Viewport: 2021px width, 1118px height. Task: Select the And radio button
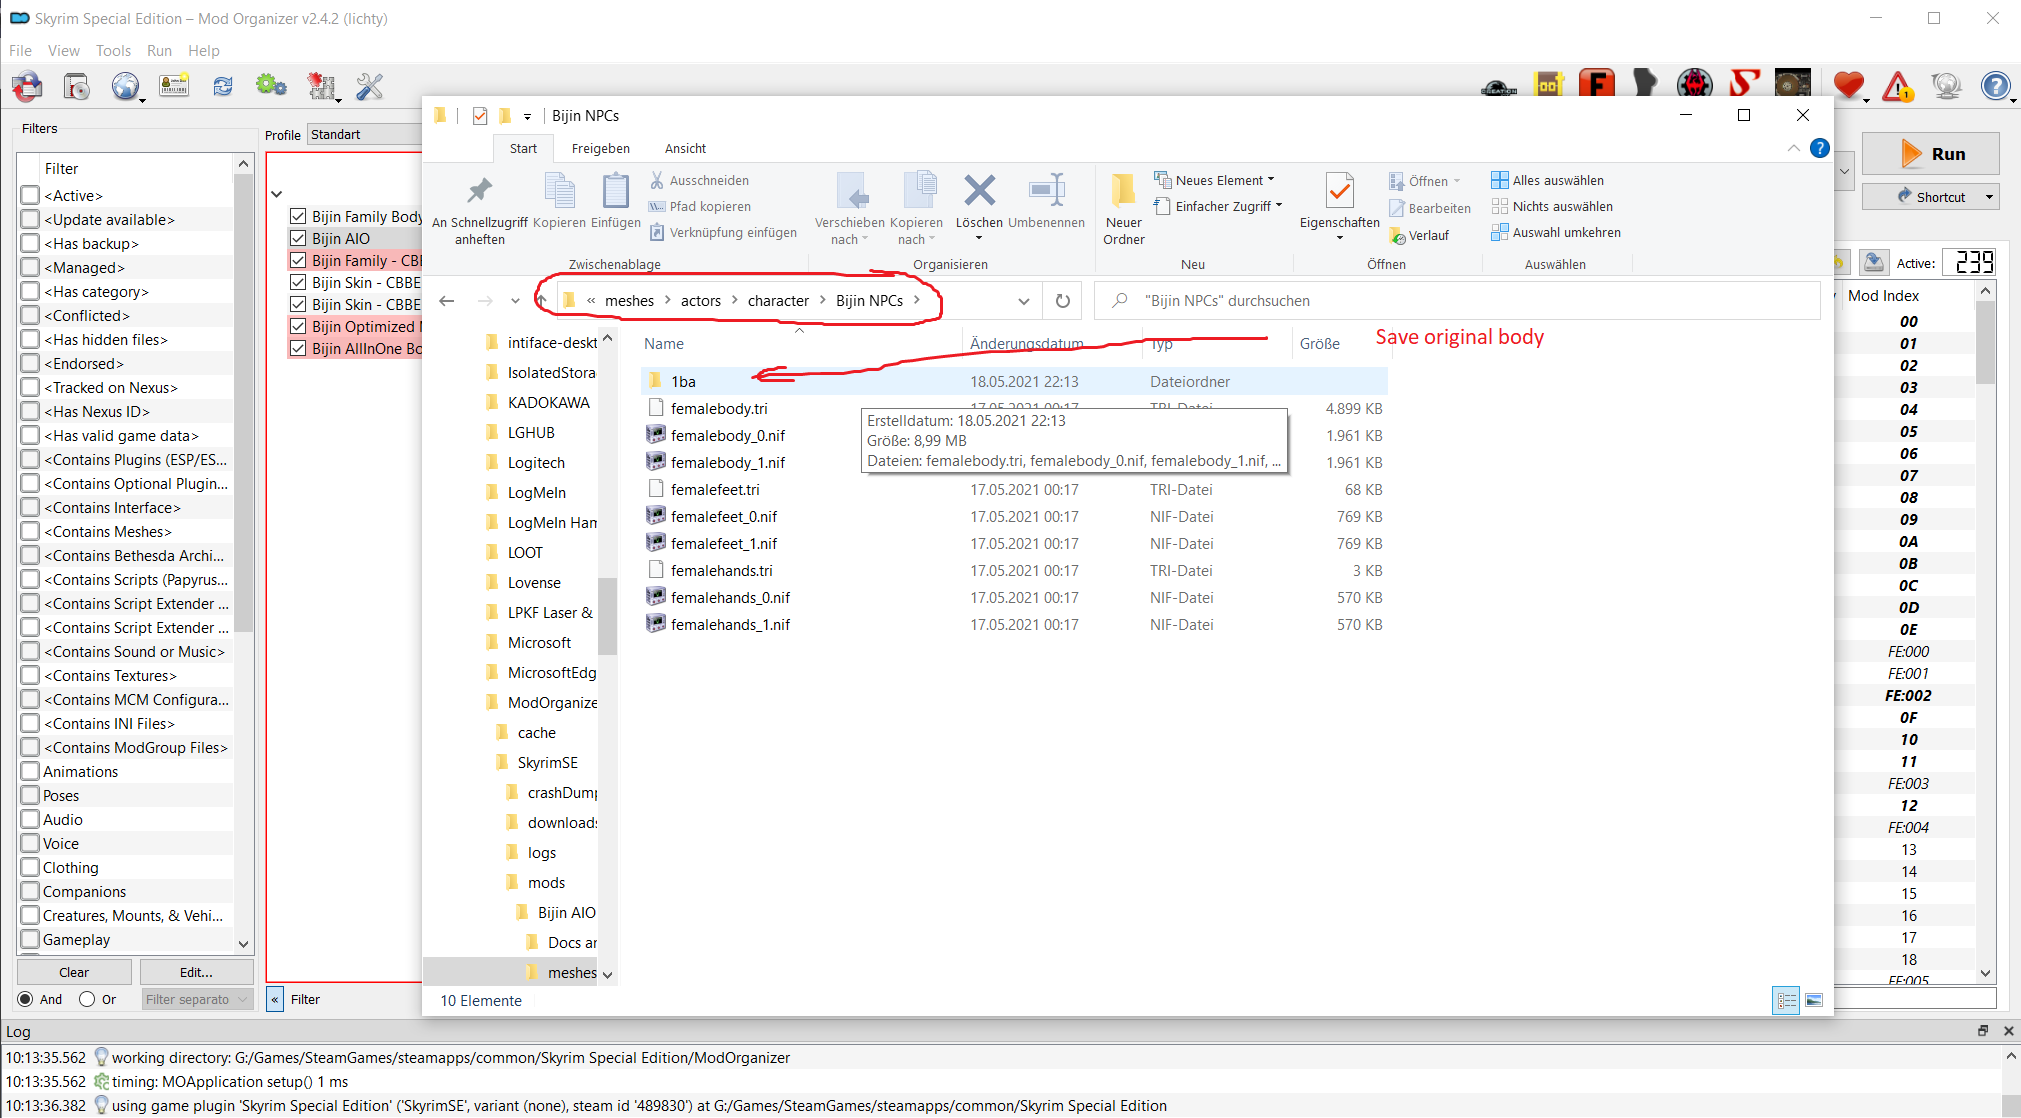coord(26,999)
